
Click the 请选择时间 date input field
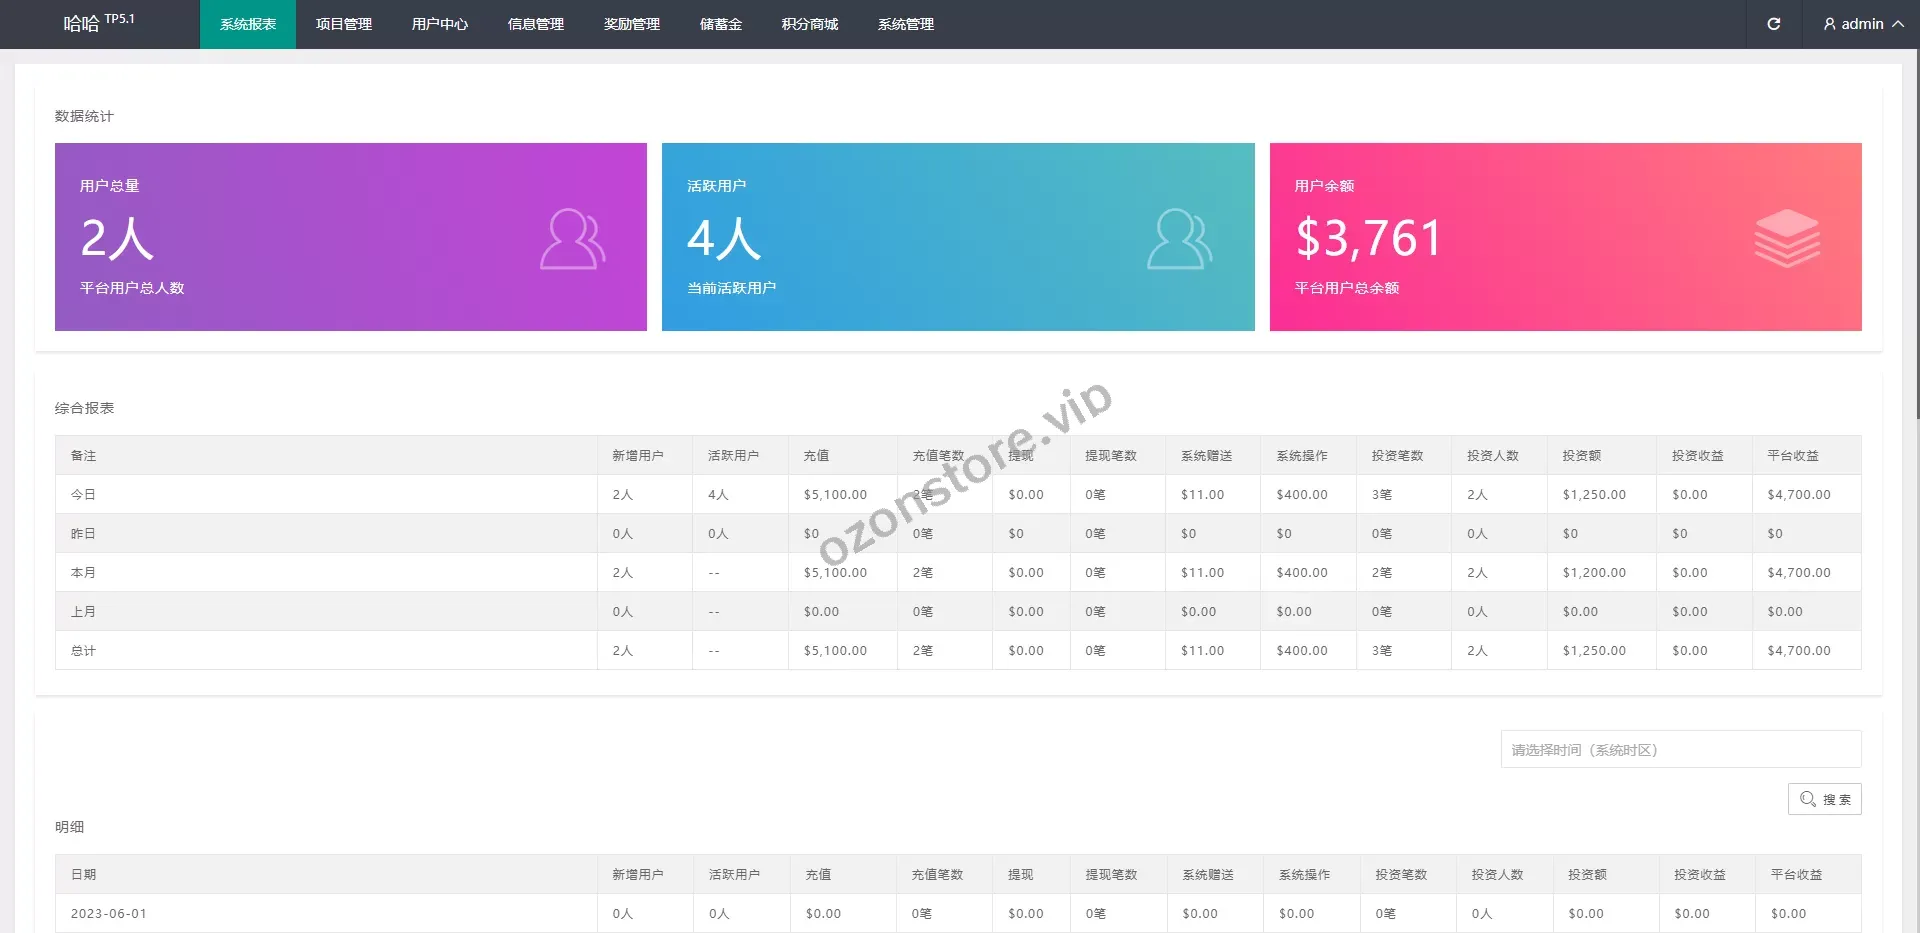[x=1680, y=750]
